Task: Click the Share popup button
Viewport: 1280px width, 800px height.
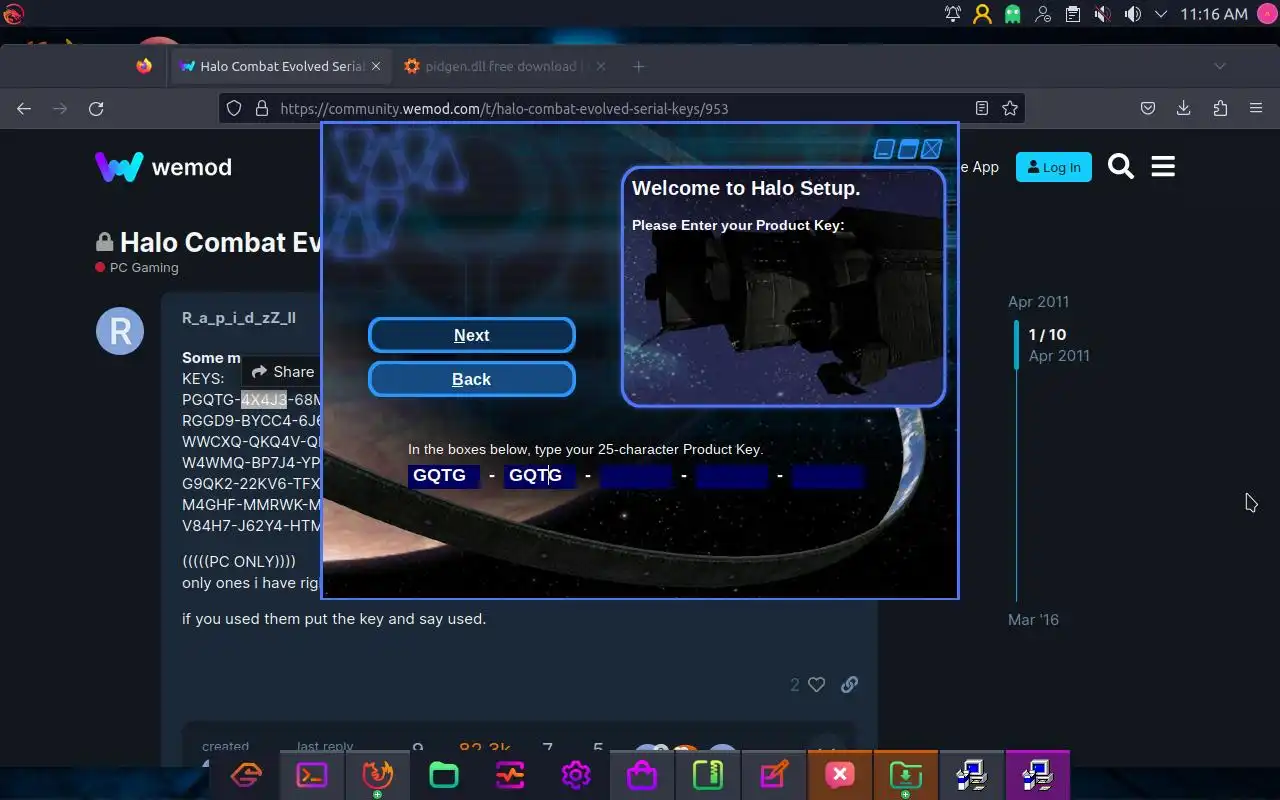Action: [283, 372]
